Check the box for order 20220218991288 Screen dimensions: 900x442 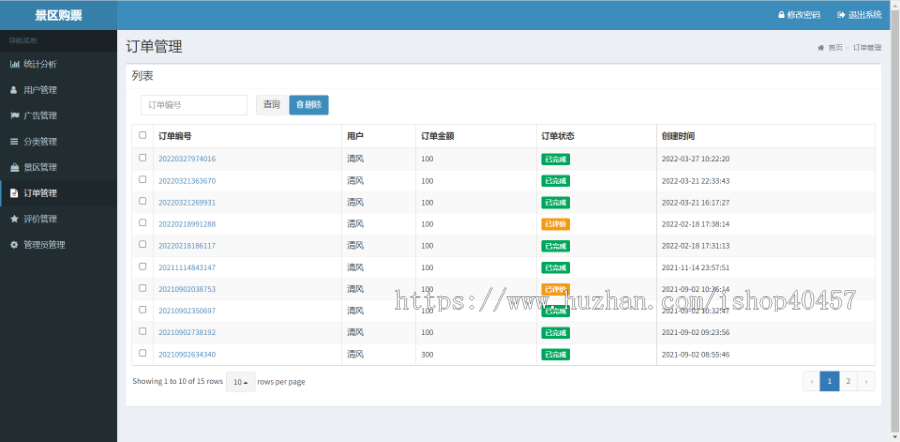(x=143, y=223)
